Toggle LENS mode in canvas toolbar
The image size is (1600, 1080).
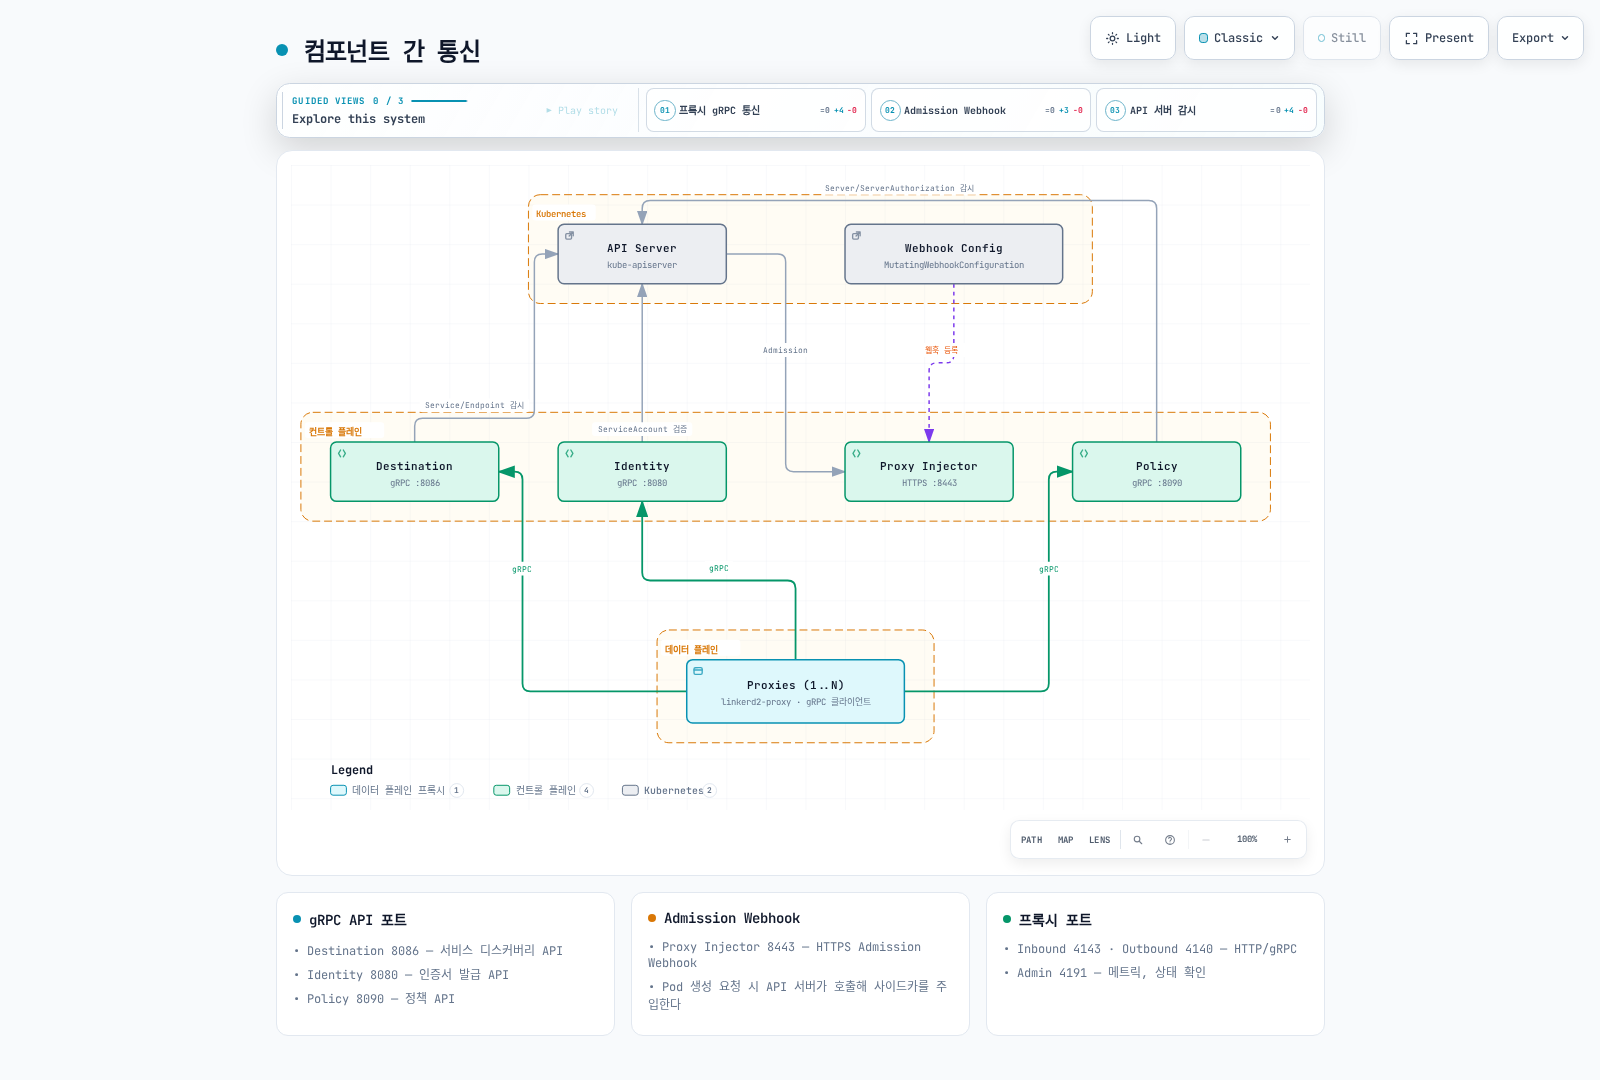tap(1099, 840)
